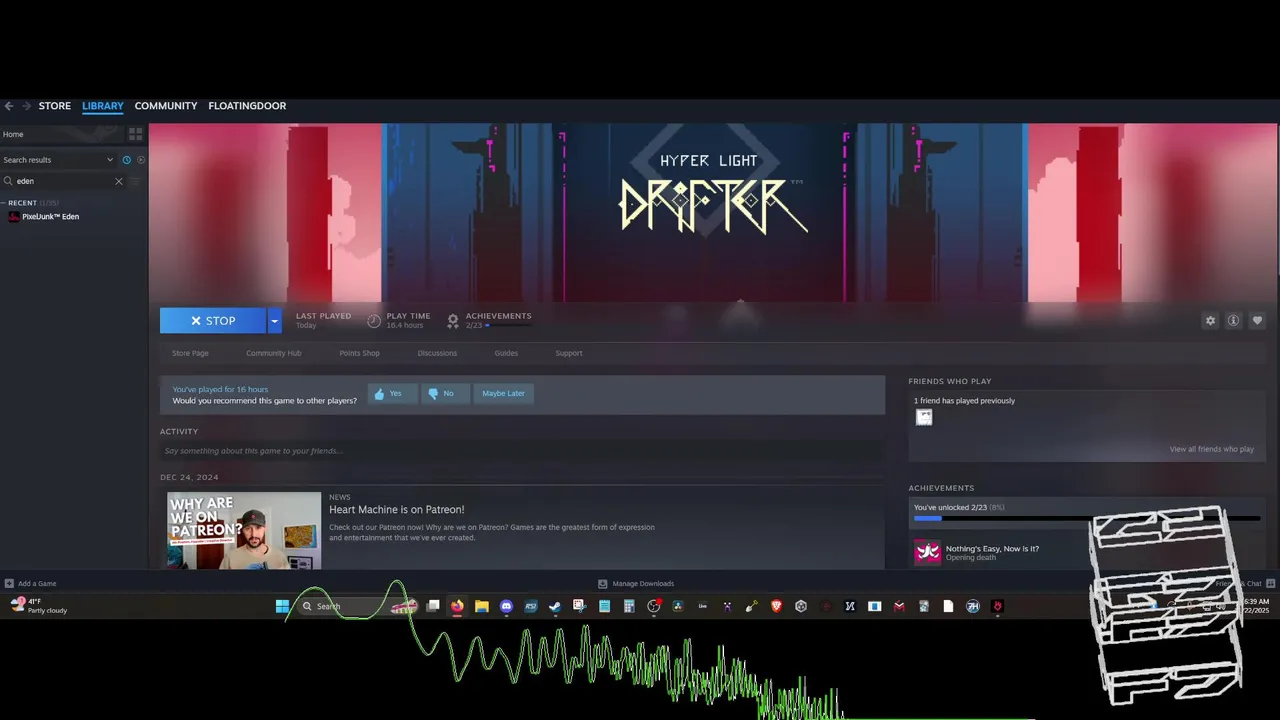The width and height of the screenshot is (1280, 720).
Task: Open Task View on the taskbar
Action: [433, 606]
